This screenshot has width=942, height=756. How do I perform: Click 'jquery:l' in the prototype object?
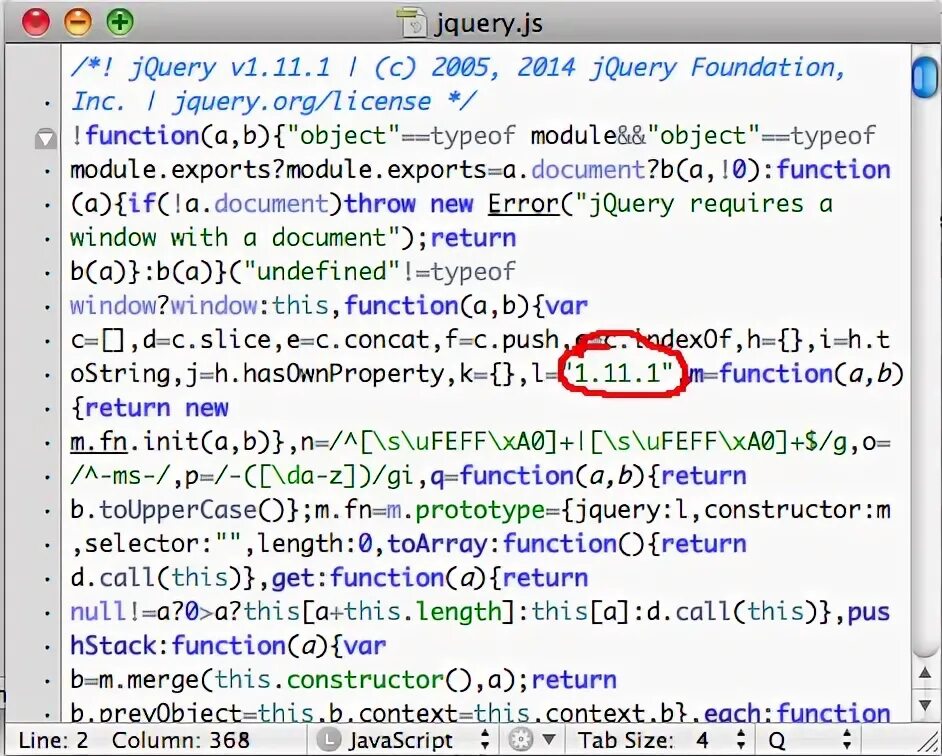(x=630, y=510)
